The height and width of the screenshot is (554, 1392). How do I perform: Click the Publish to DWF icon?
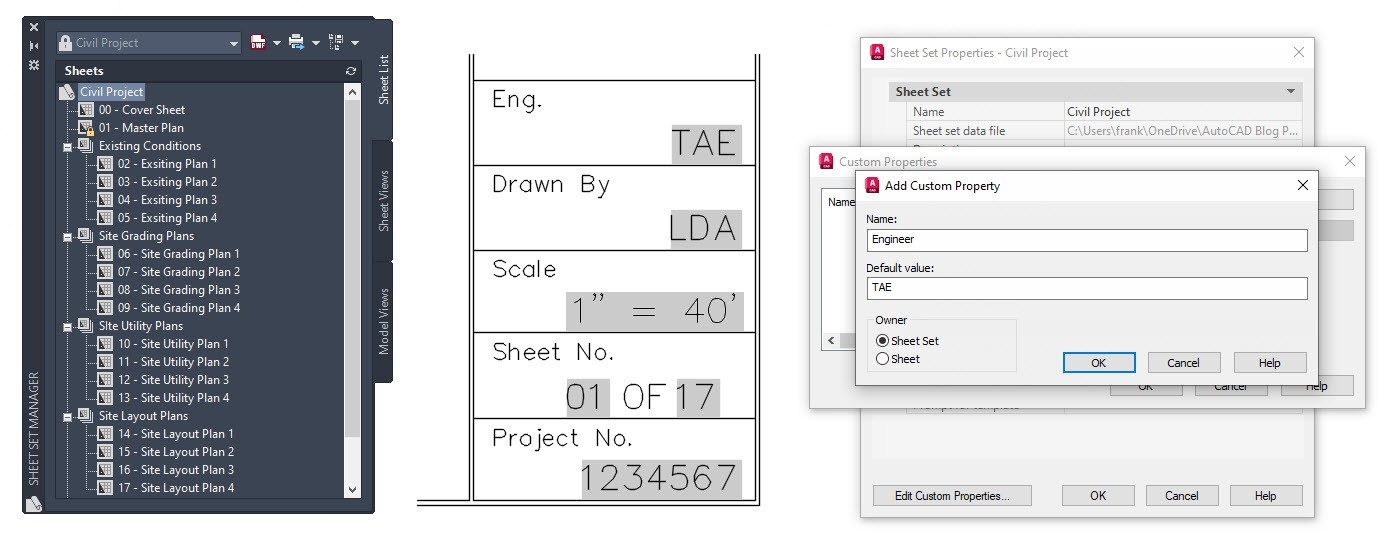pos(258,42)
